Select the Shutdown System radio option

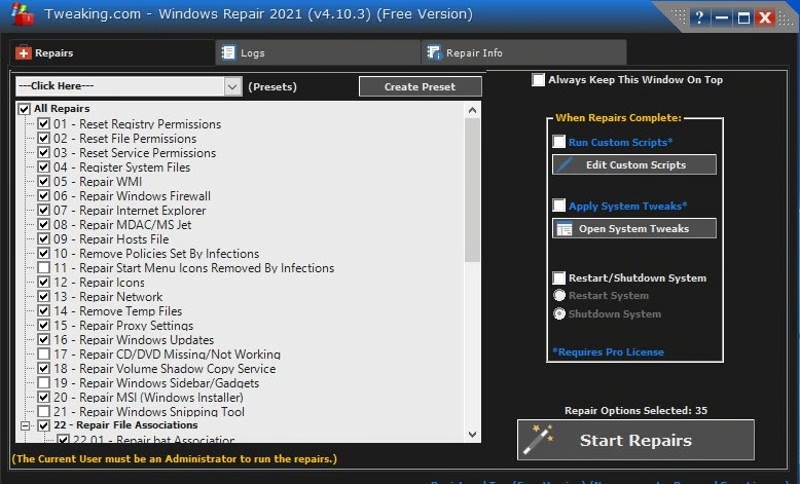pyautogui.click(x=560, y=314)
